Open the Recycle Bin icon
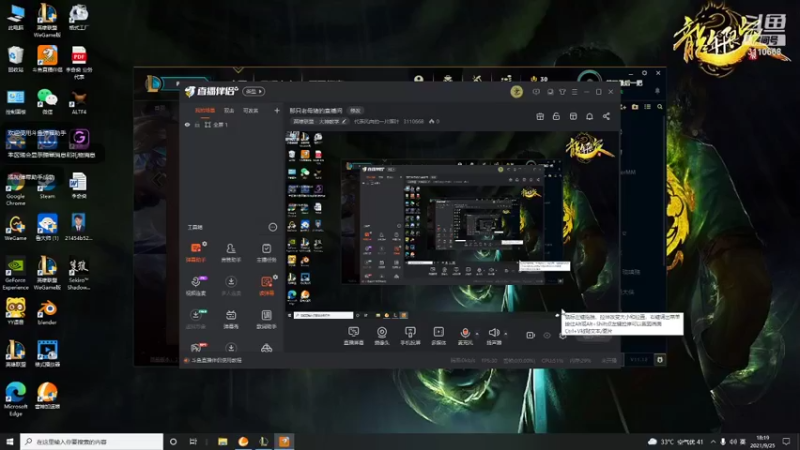 (15, 59)
